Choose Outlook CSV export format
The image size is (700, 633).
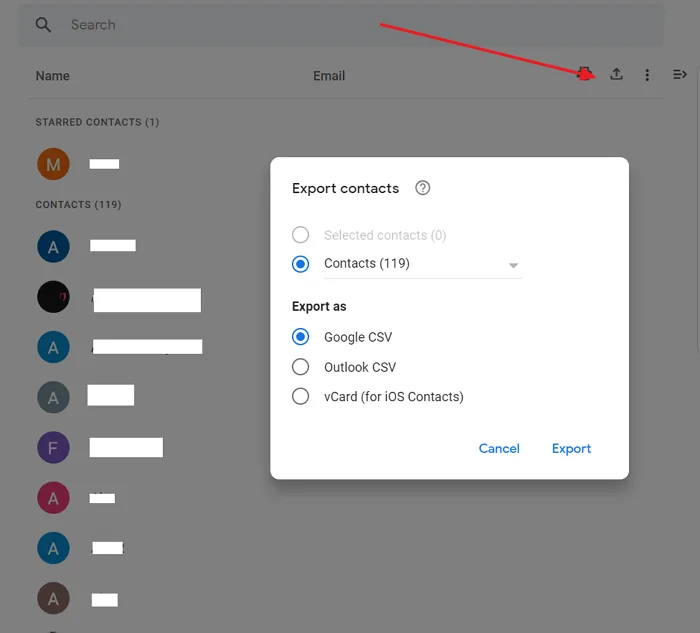[x=300, y=367]
